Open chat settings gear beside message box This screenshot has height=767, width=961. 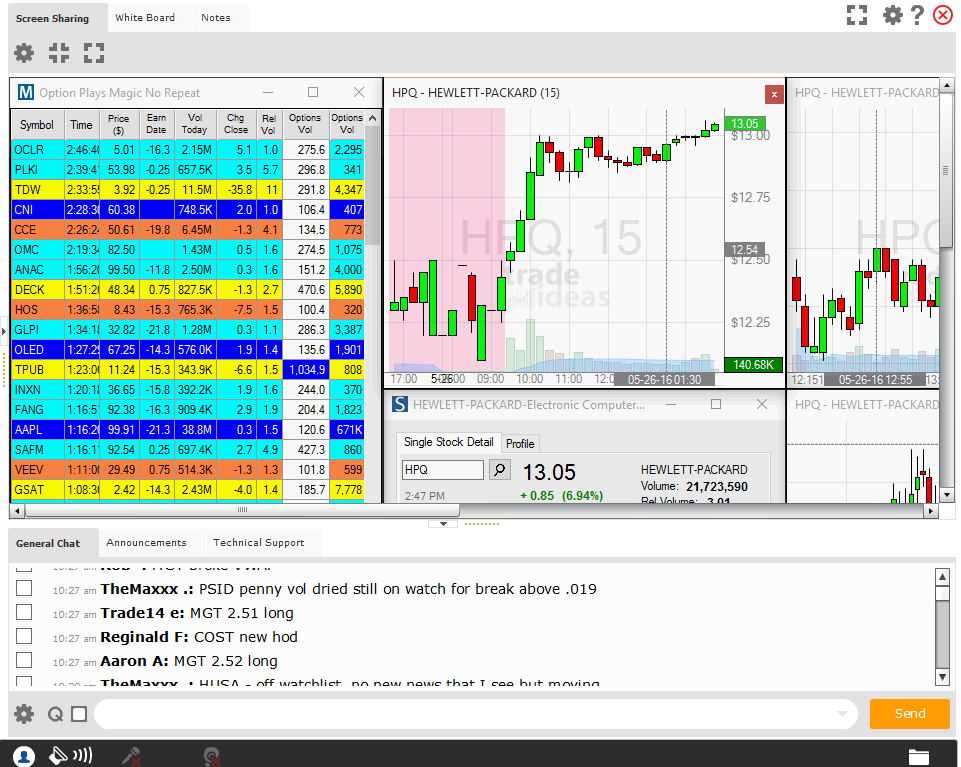pyautogui.click(x=24, y=714)
